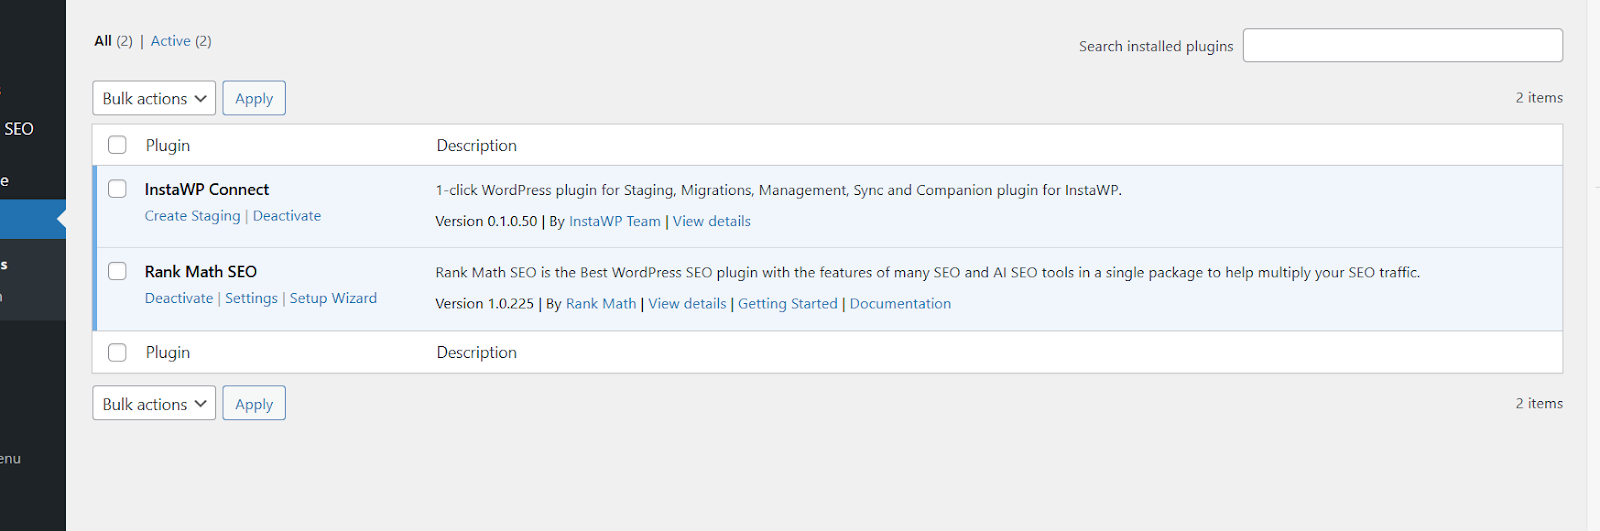Open the Rank Math author link
This screenshot has height=531, width=1600.
tap(601, 303)
